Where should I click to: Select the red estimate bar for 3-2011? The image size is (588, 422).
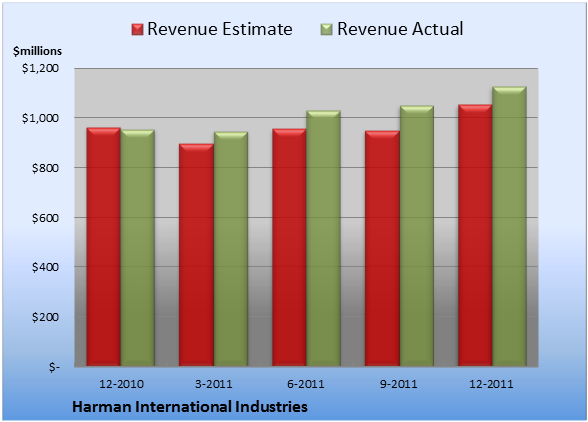coord(196,255)
